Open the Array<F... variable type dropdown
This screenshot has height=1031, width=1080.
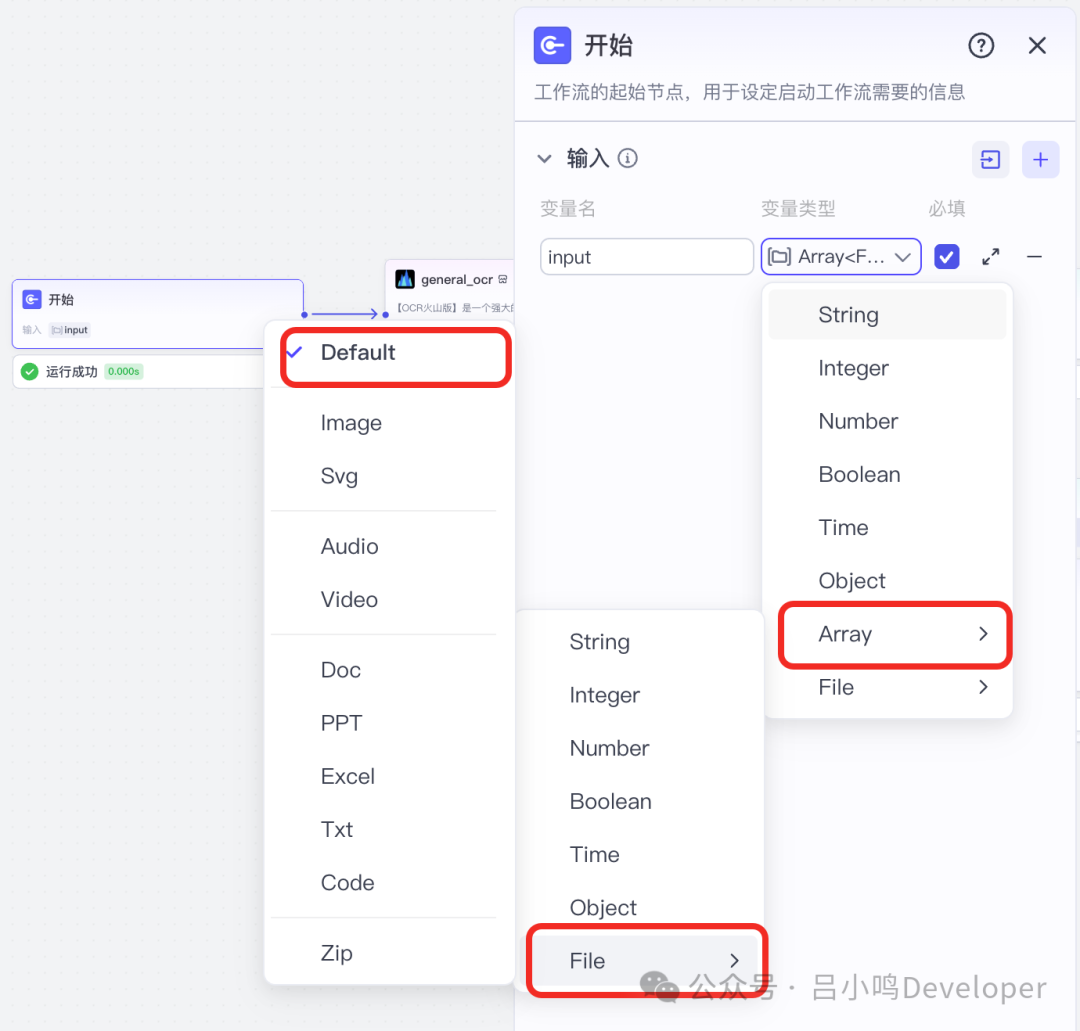[x=840, y=257]
